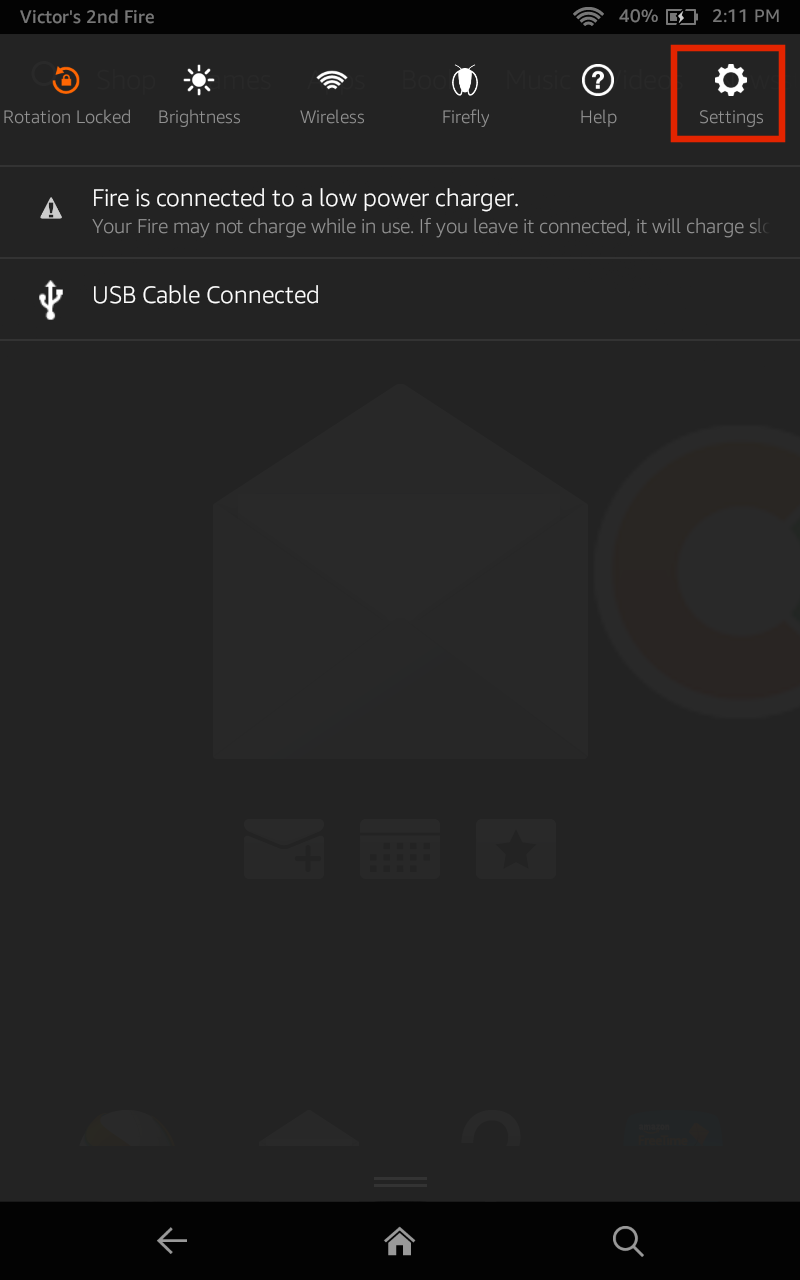Tap the dimmed compose mail icon
This screenshot has width=800, height=1280.
click(x=285, y=849)
